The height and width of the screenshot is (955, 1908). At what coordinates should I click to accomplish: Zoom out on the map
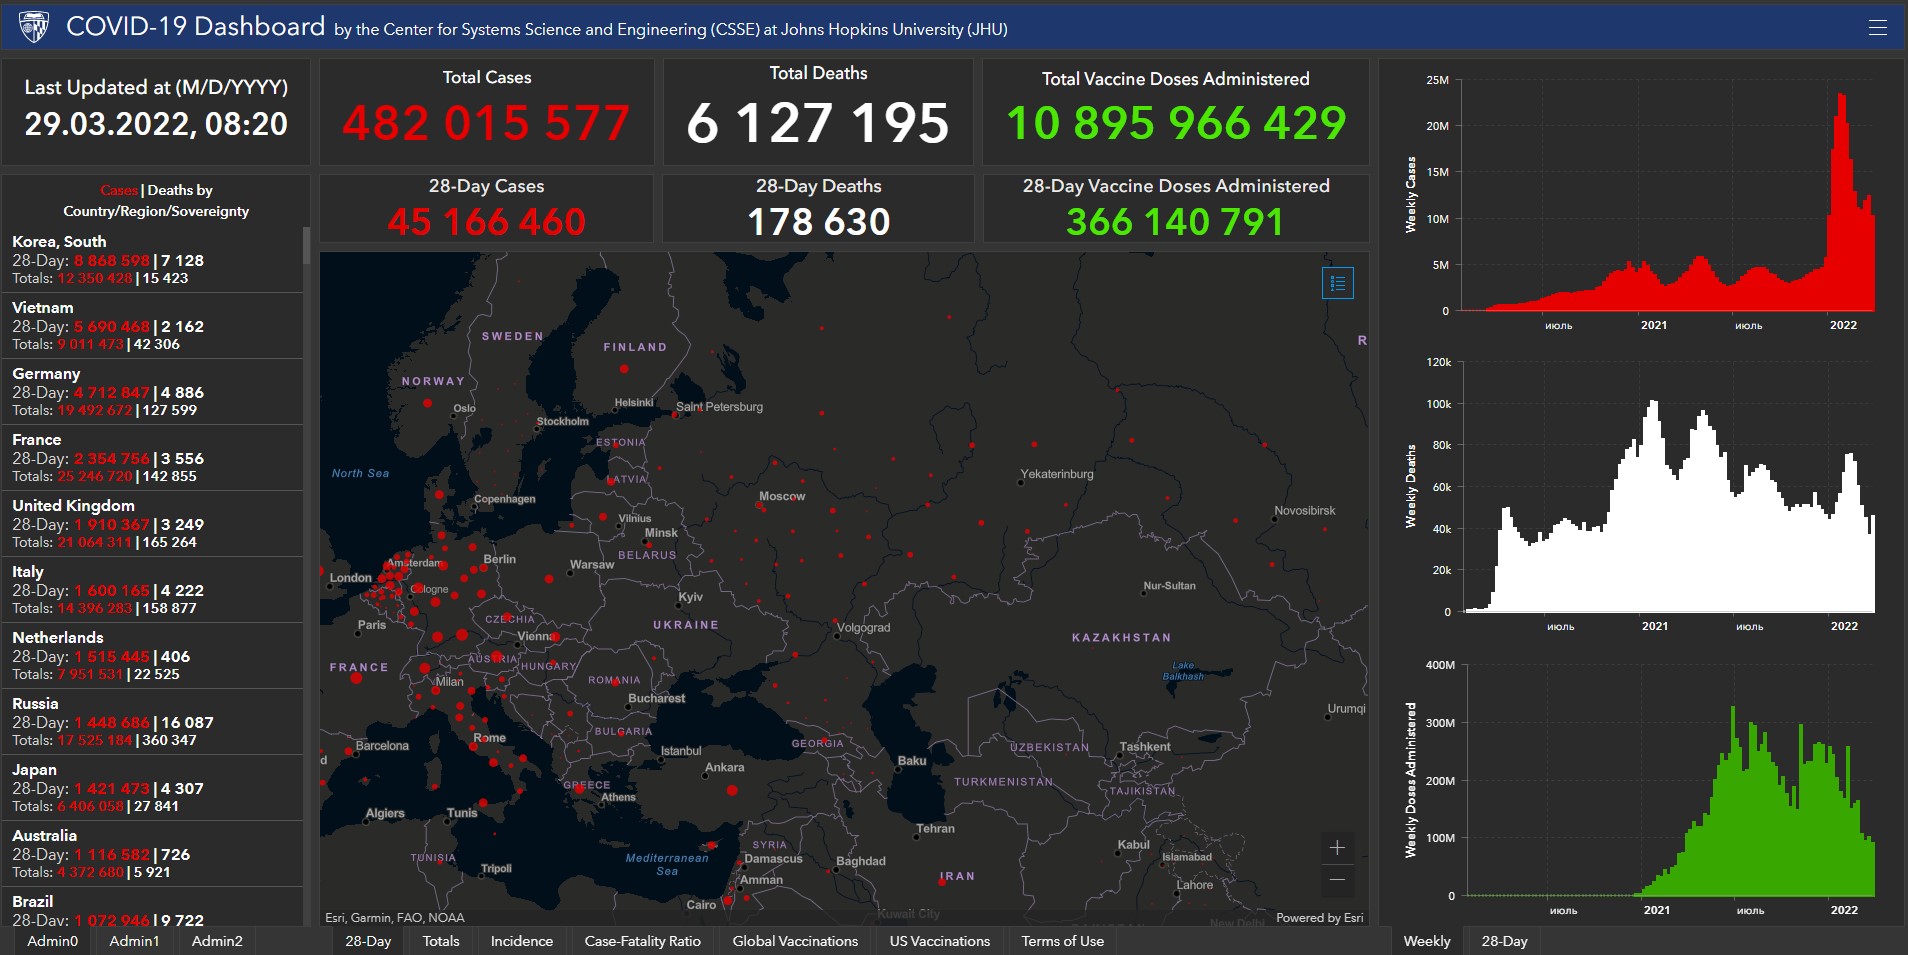coord(1337,880)
